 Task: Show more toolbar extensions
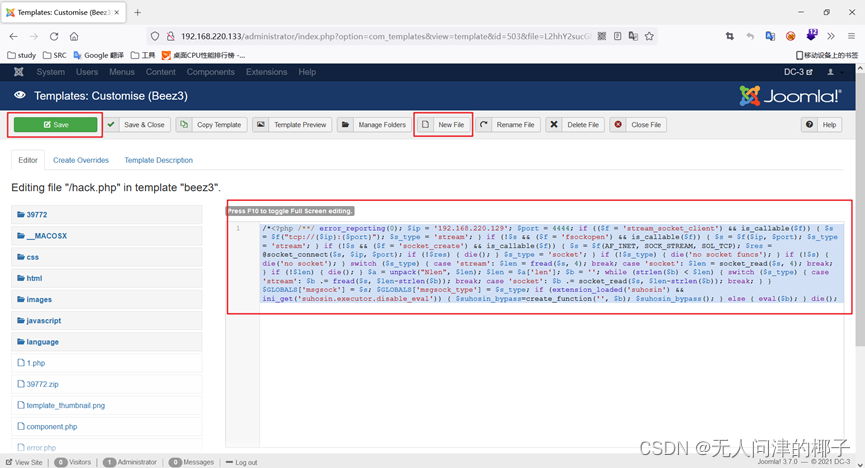pyautogui.click(x=831, y=36)
